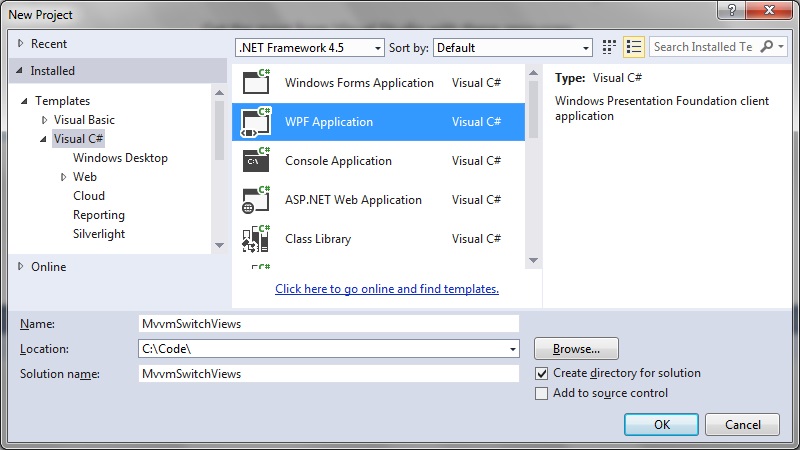Open the Sort by Default dropdown

tap(512, 47)
